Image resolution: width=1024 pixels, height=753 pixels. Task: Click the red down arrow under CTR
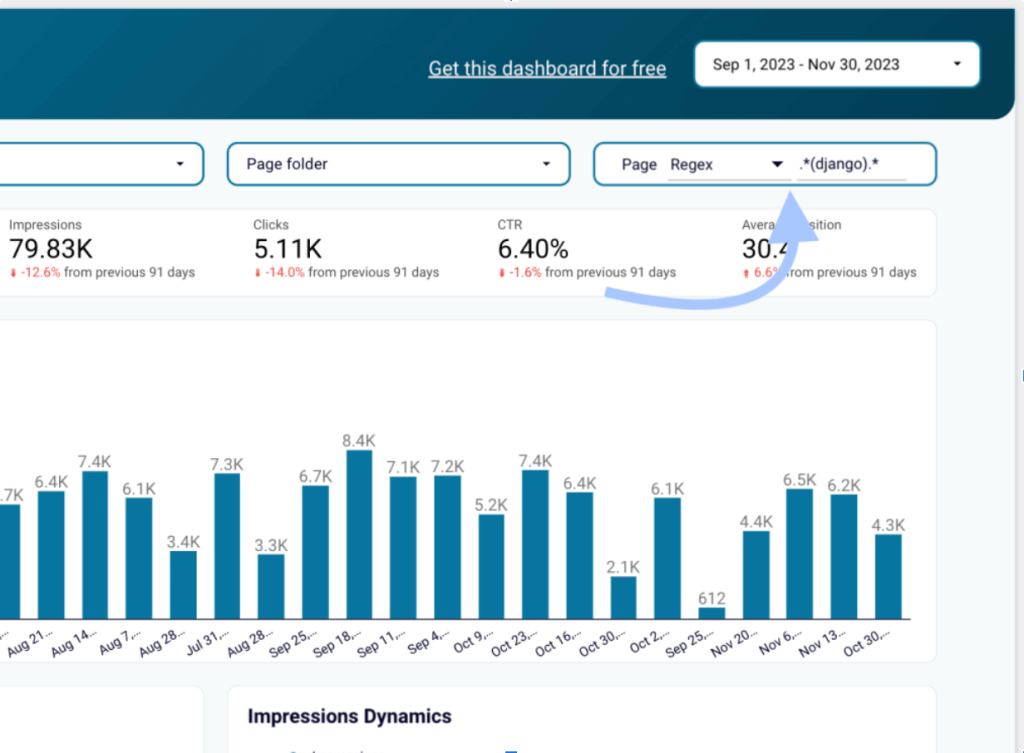pos(501,273)
